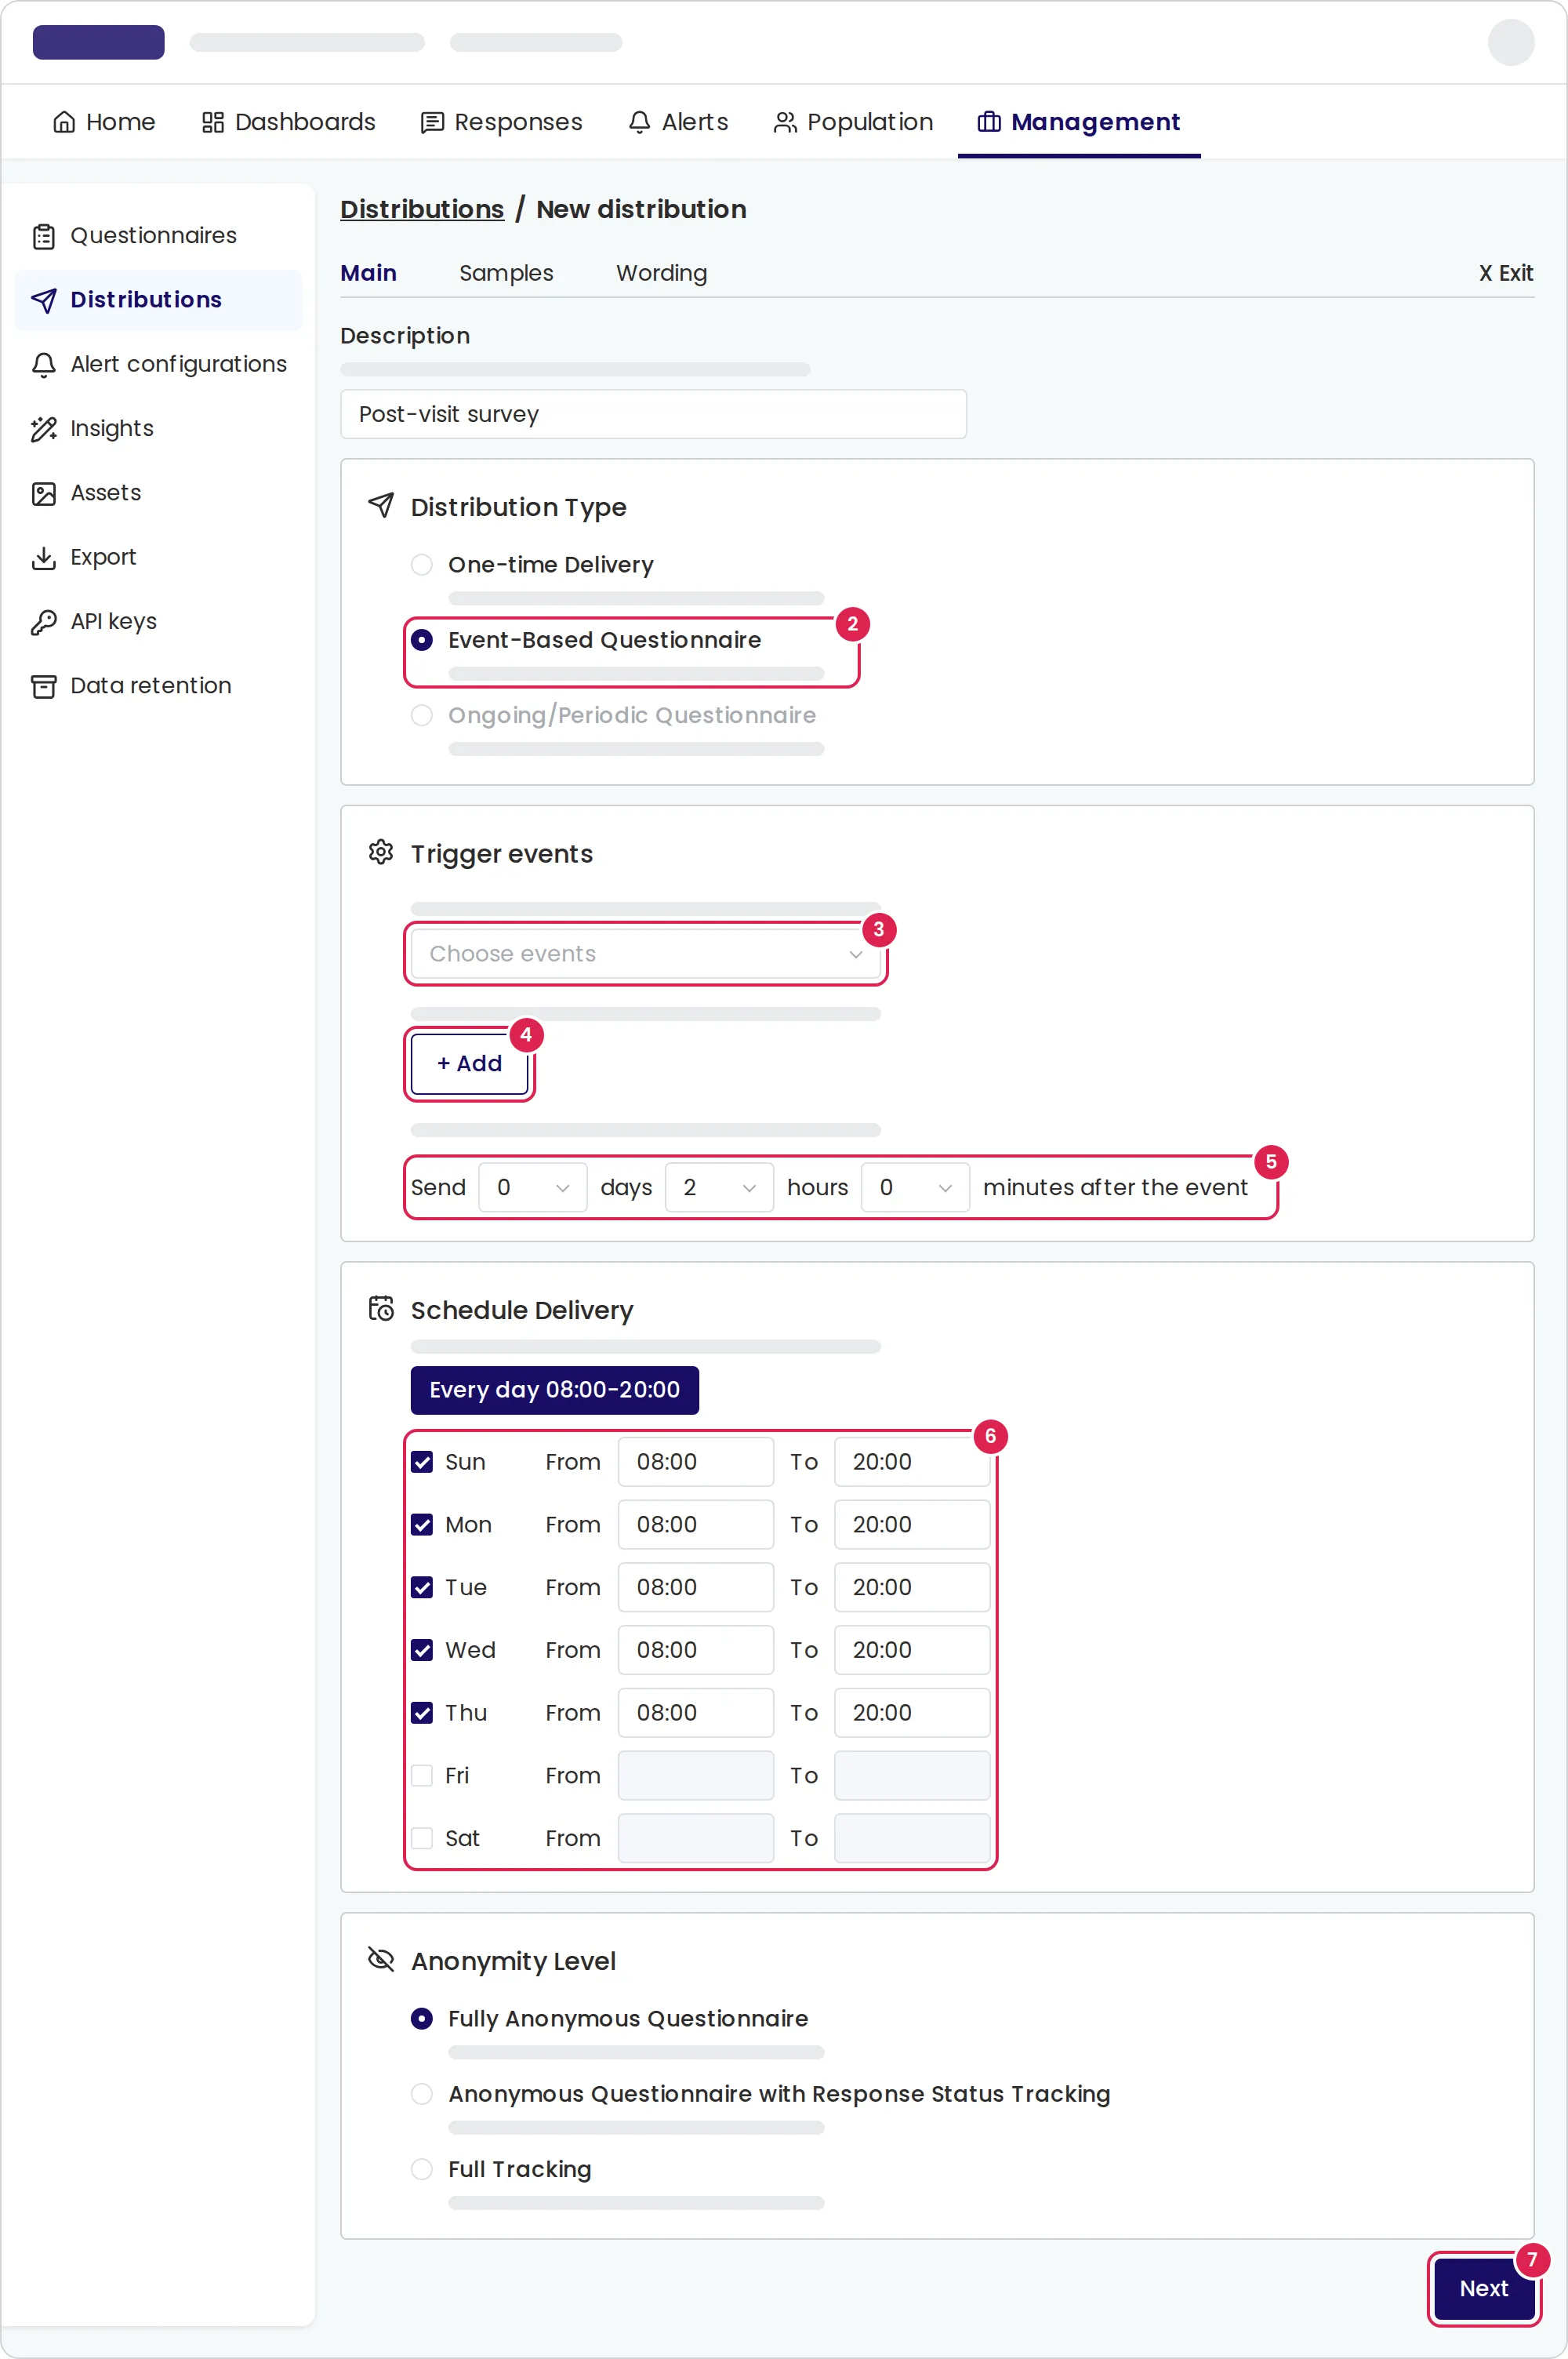Enable the Fri checkbox
Image resolution: width=1568 pixels, height=2359 pixels.
(422, 1776)
